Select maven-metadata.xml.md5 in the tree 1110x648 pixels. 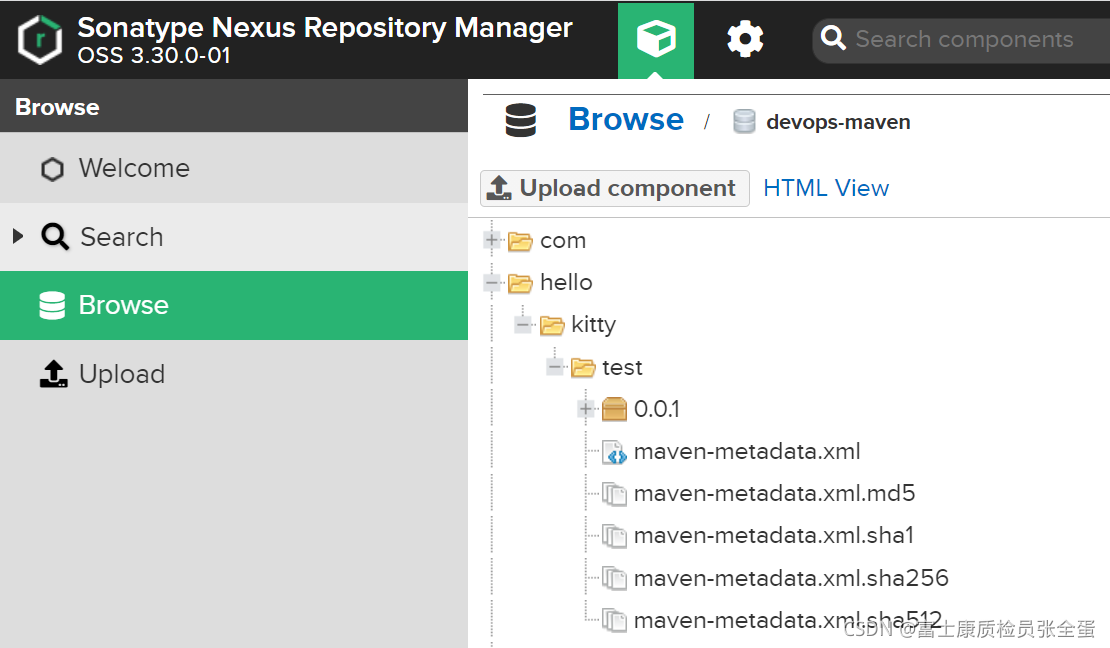[774, 493]
